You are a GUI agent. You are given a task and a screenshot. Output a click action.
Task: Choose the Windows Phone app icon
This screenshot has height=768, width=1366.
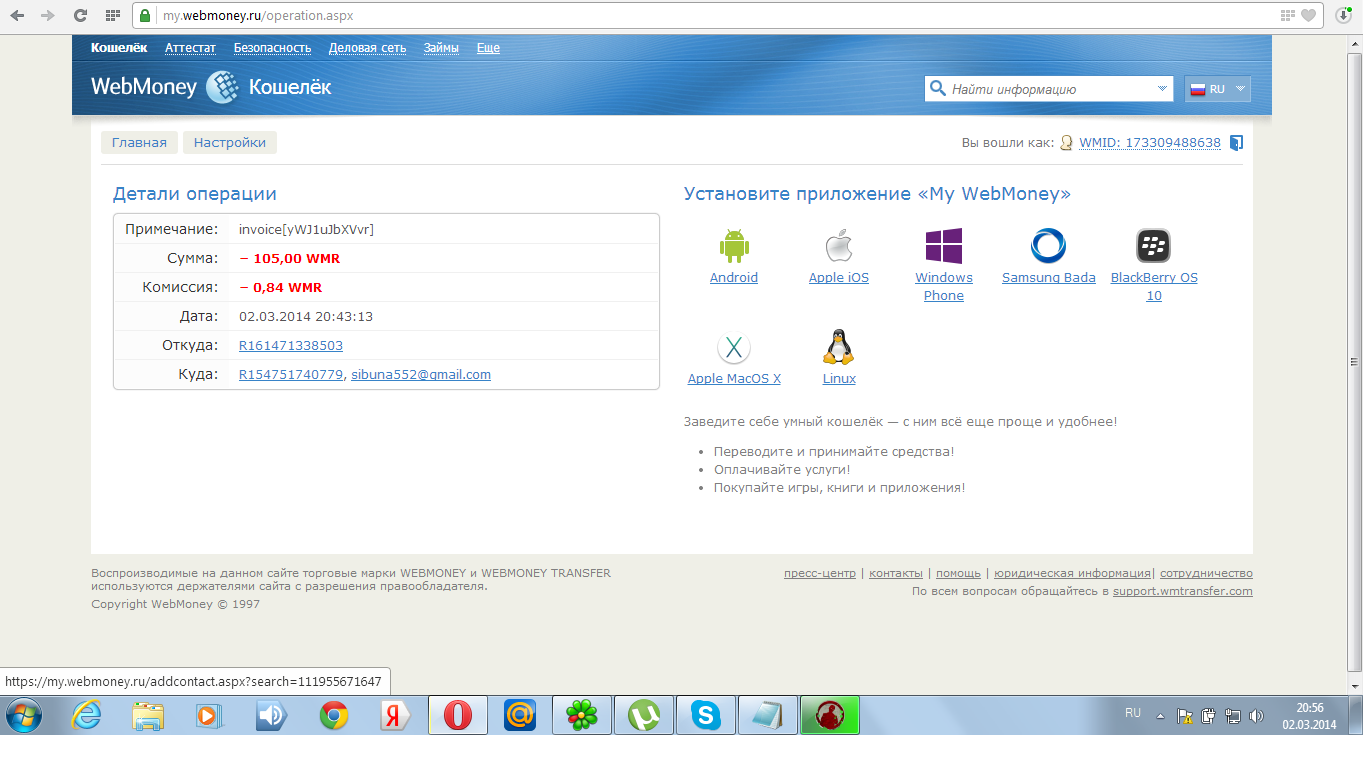[x=944, y=246]
